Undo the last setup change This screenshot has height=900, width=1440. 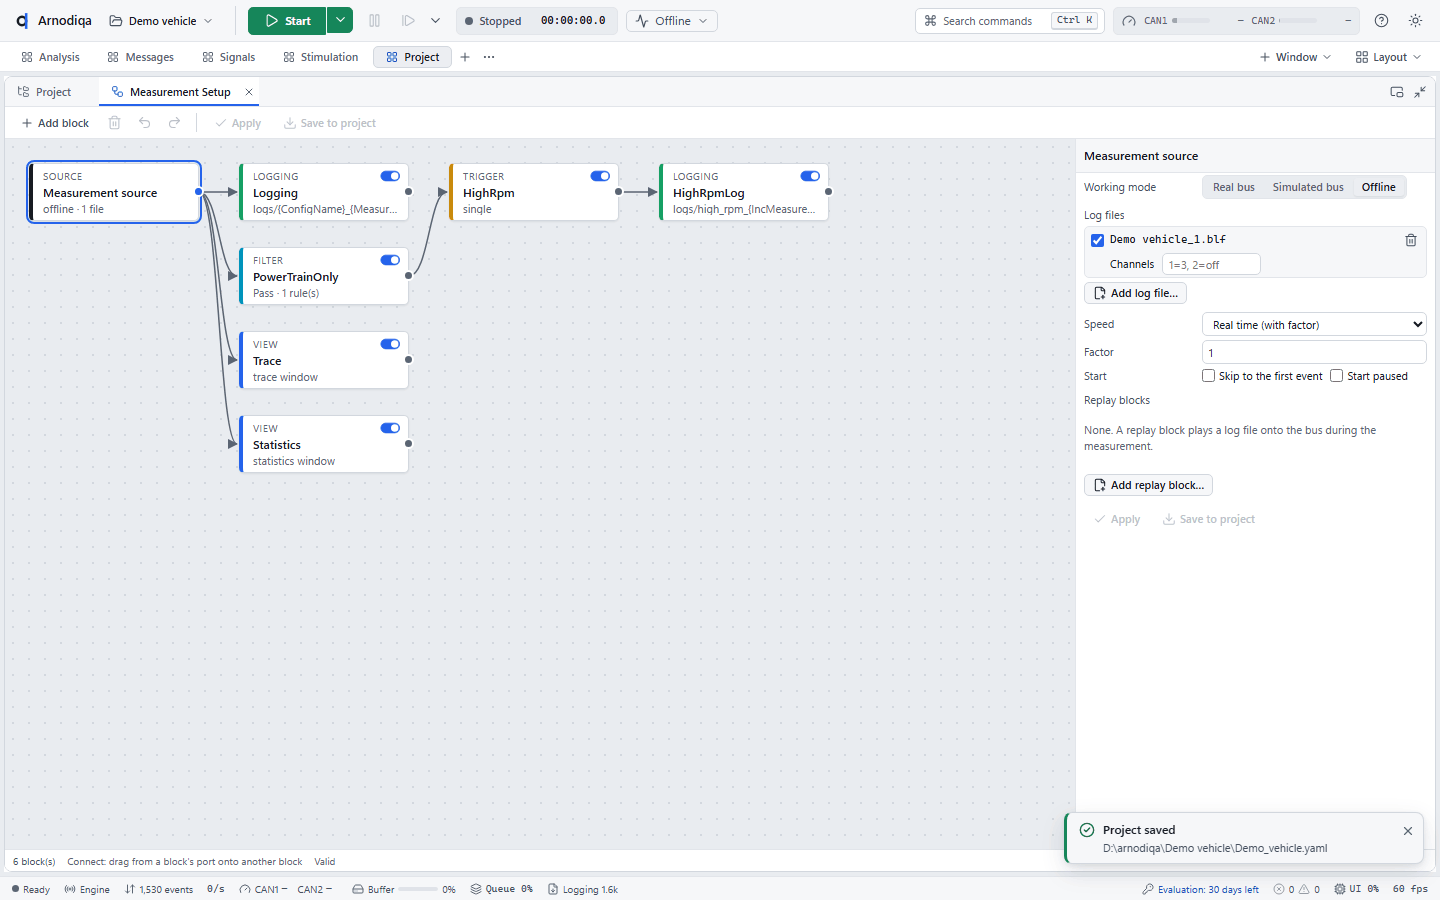[145, 123]
